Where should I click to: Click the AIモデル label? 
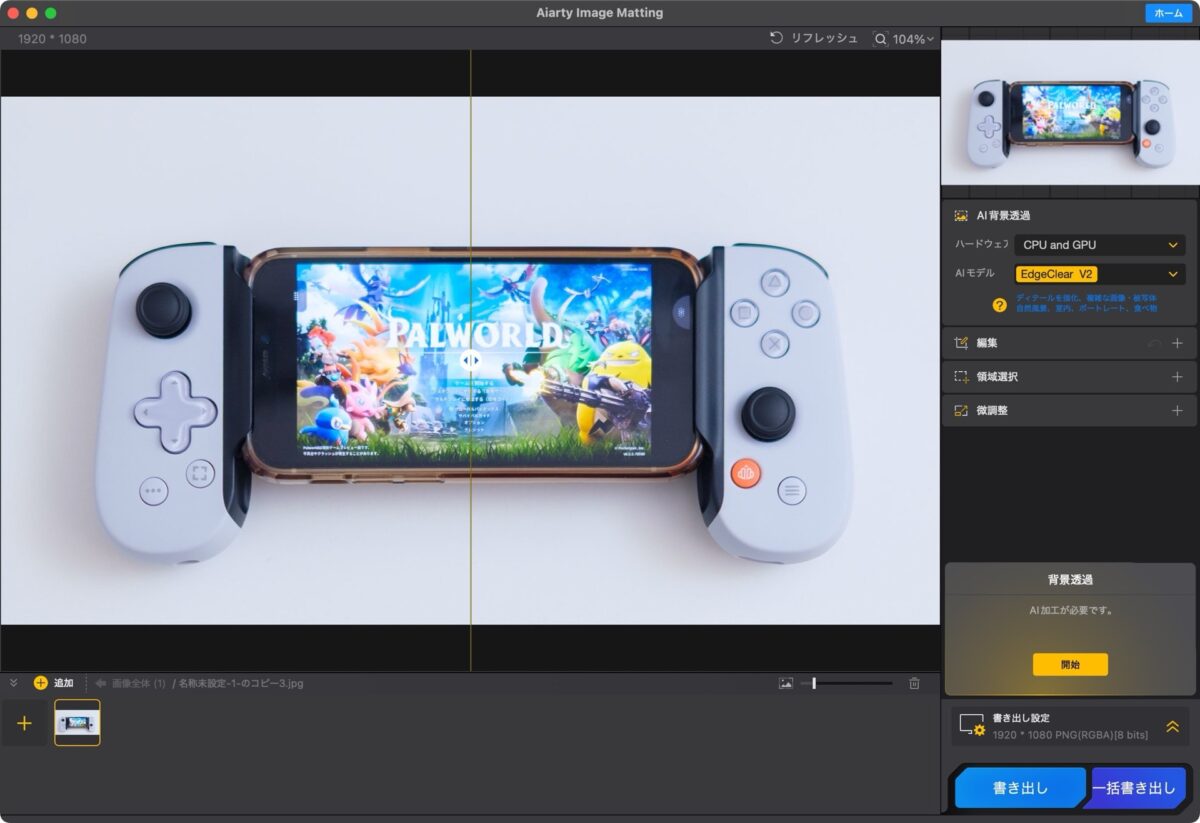point(975,273)
